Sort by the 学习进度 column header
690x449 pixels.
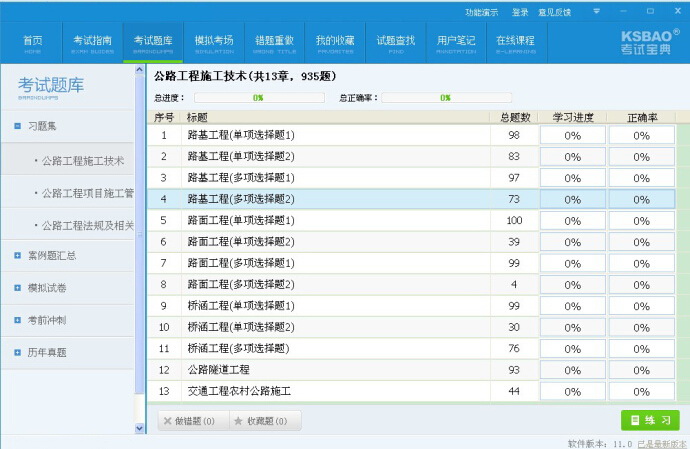point(573,118)
